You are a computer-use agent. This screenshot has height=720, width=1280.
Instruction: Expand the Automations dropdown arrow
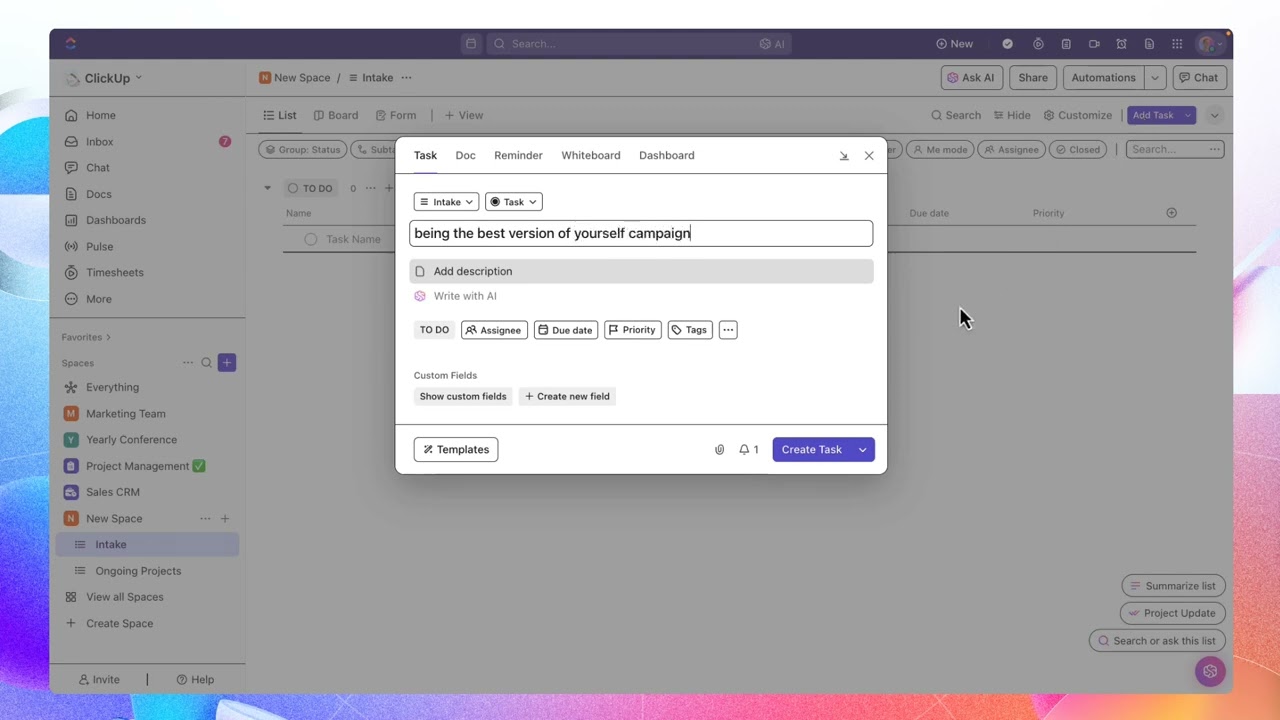[x=1155, y=78]
